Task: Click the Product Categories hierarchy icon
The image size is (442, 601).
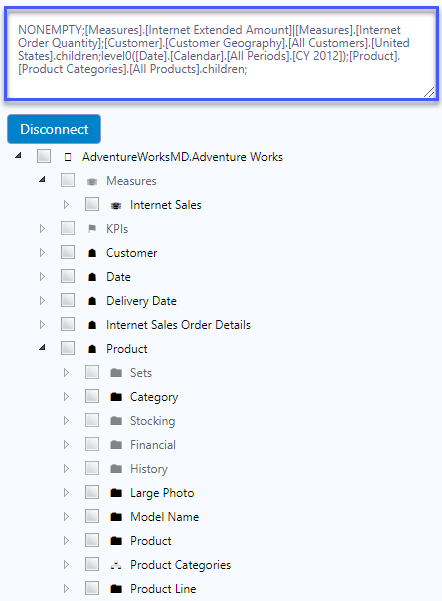Action: point(116,565)
